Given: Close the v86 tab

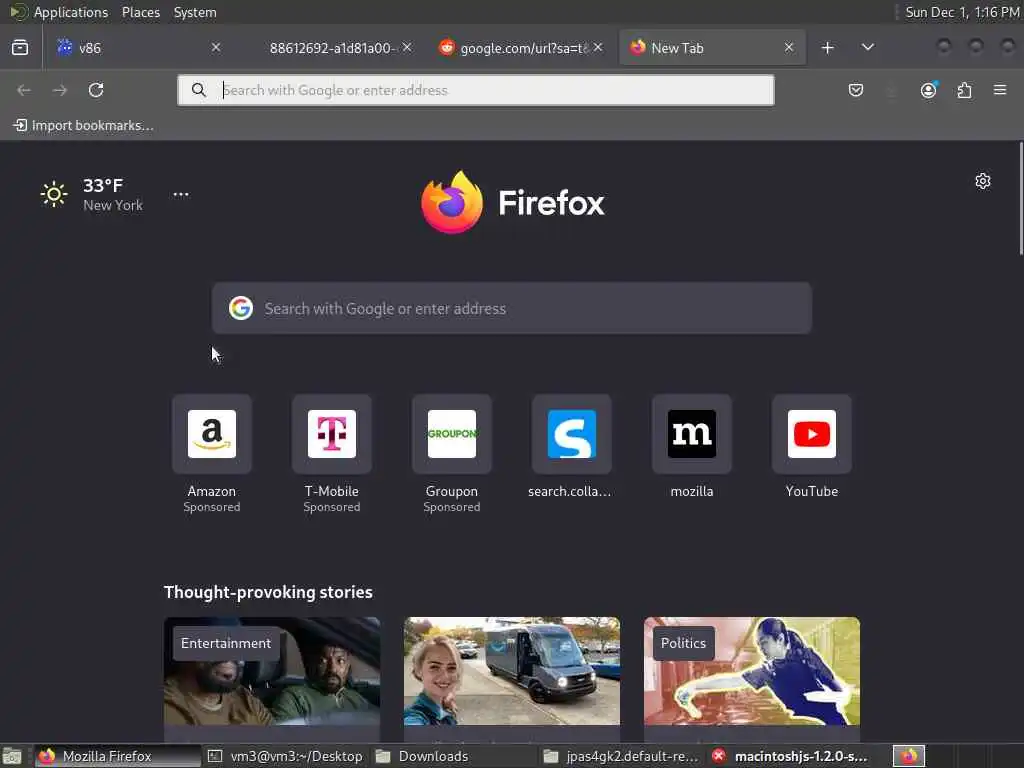Looking at the screenshot, I should coord(216,48).
